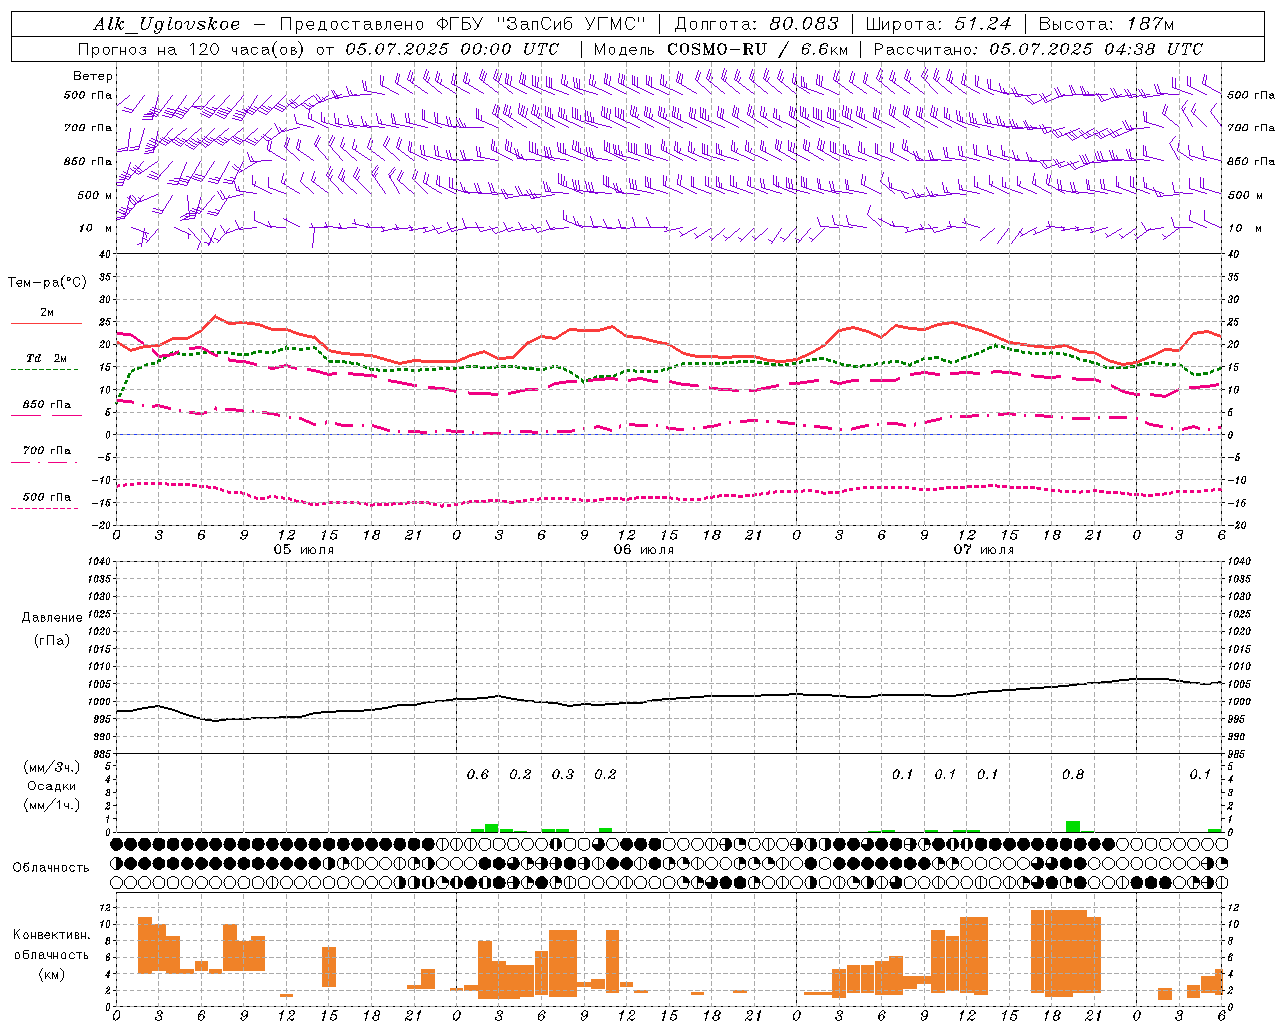The image size is (1280, 1024).
Task: Select the "ЗапСиб УГМС" provider text
Action: coord(572,24)
